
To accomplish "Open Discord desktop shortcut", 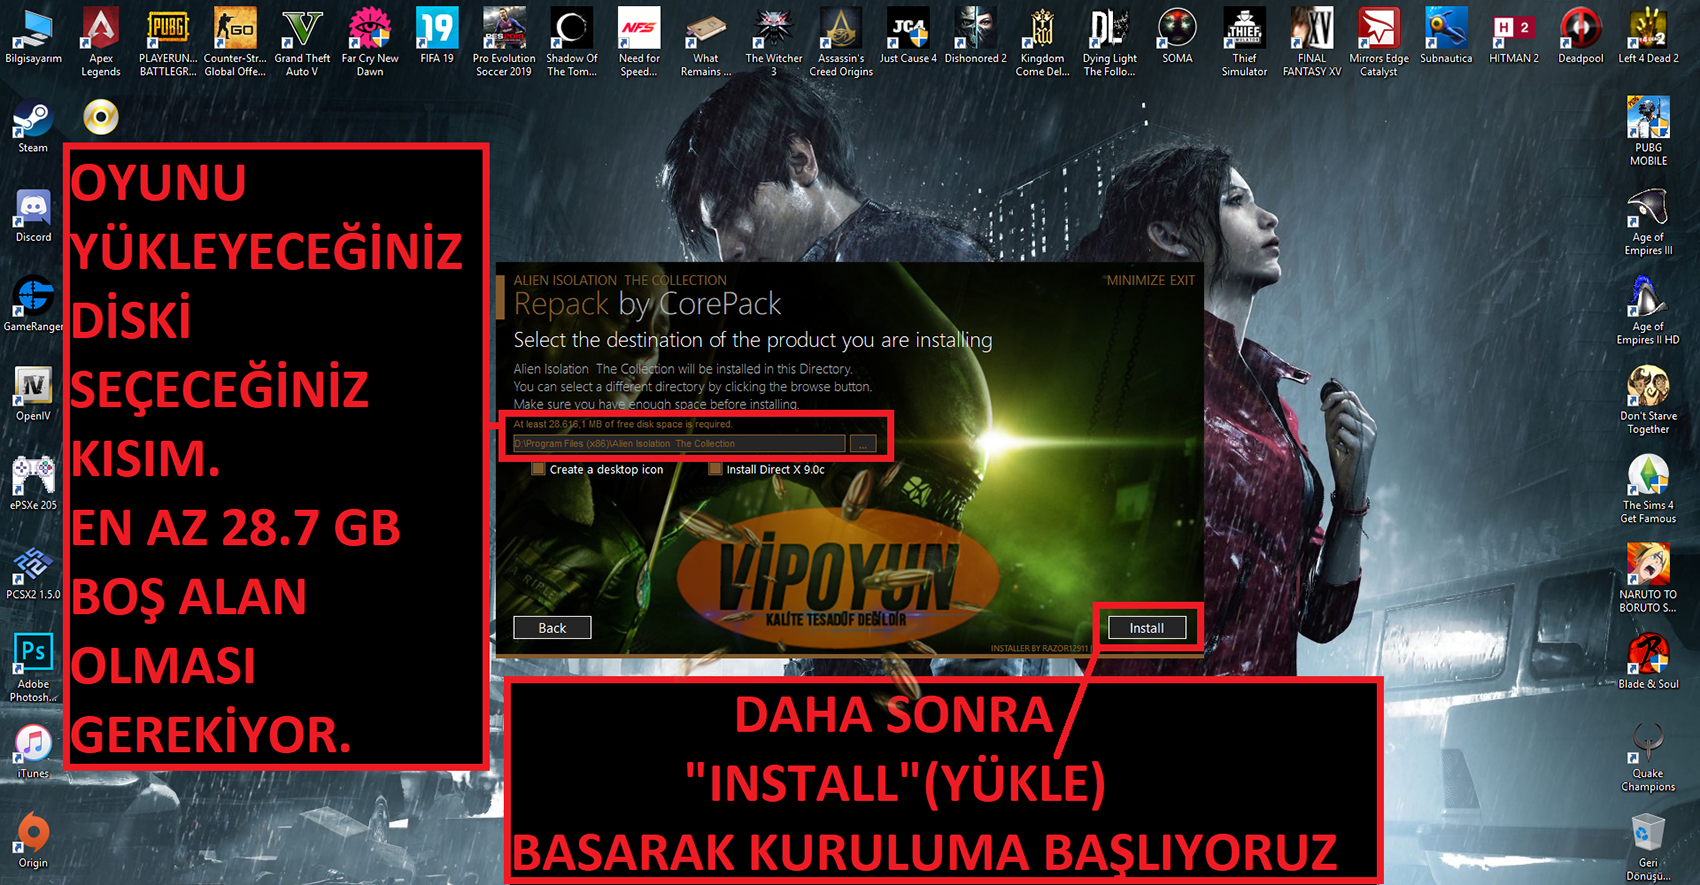I will tap(33, 216).
